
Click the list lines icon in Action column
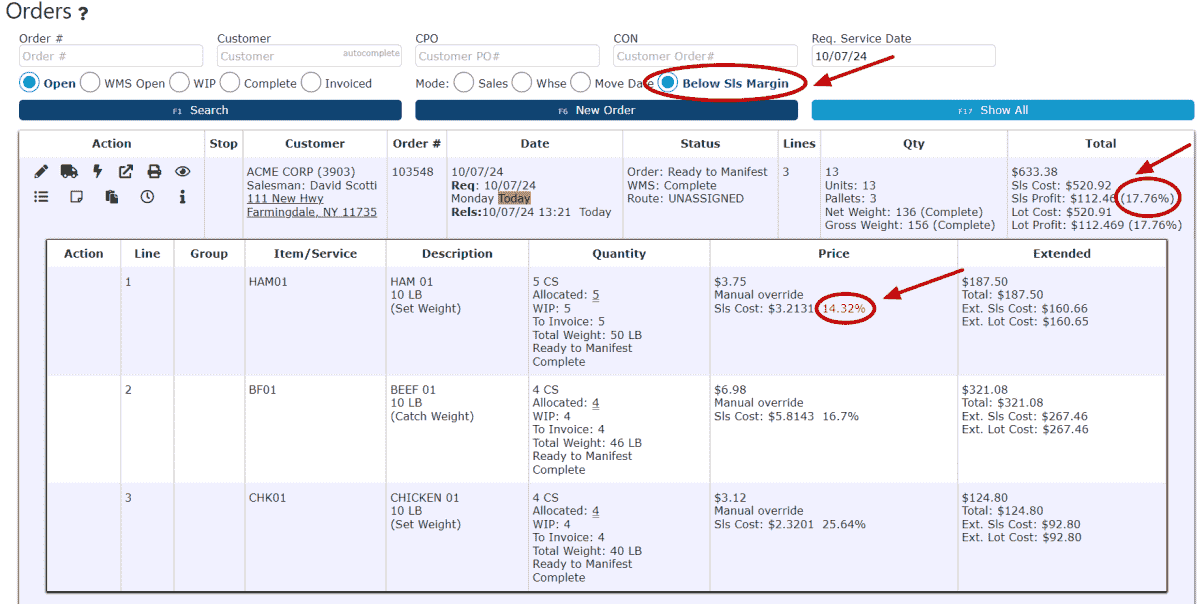[41, 197]
